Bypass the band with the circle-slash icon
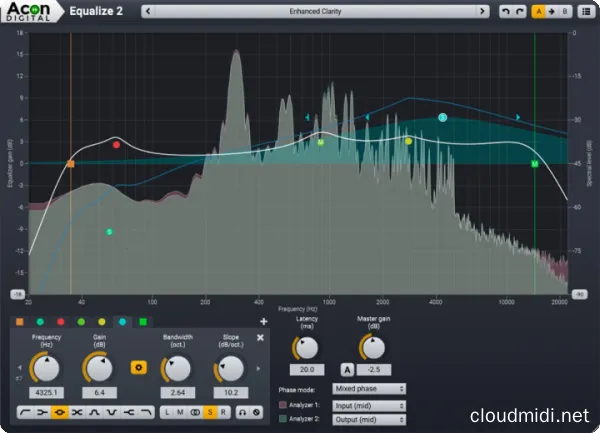This screenshot has height=433, width=600. 256,412
